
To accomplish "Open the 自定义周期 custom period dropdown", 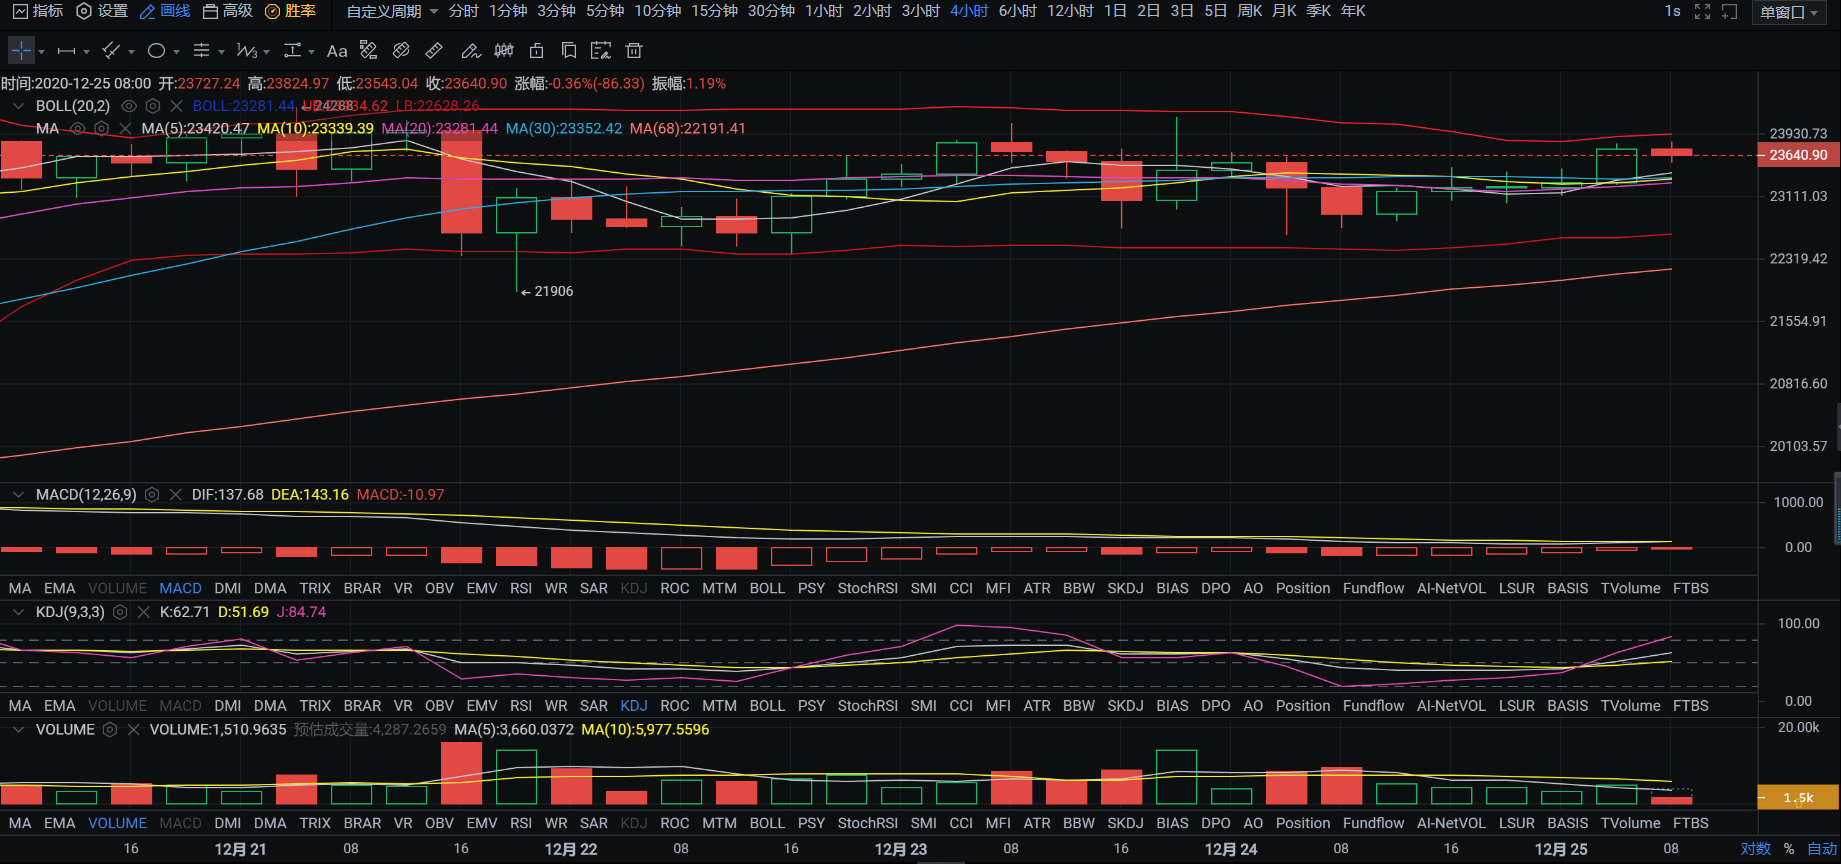I will coord(392,11).
